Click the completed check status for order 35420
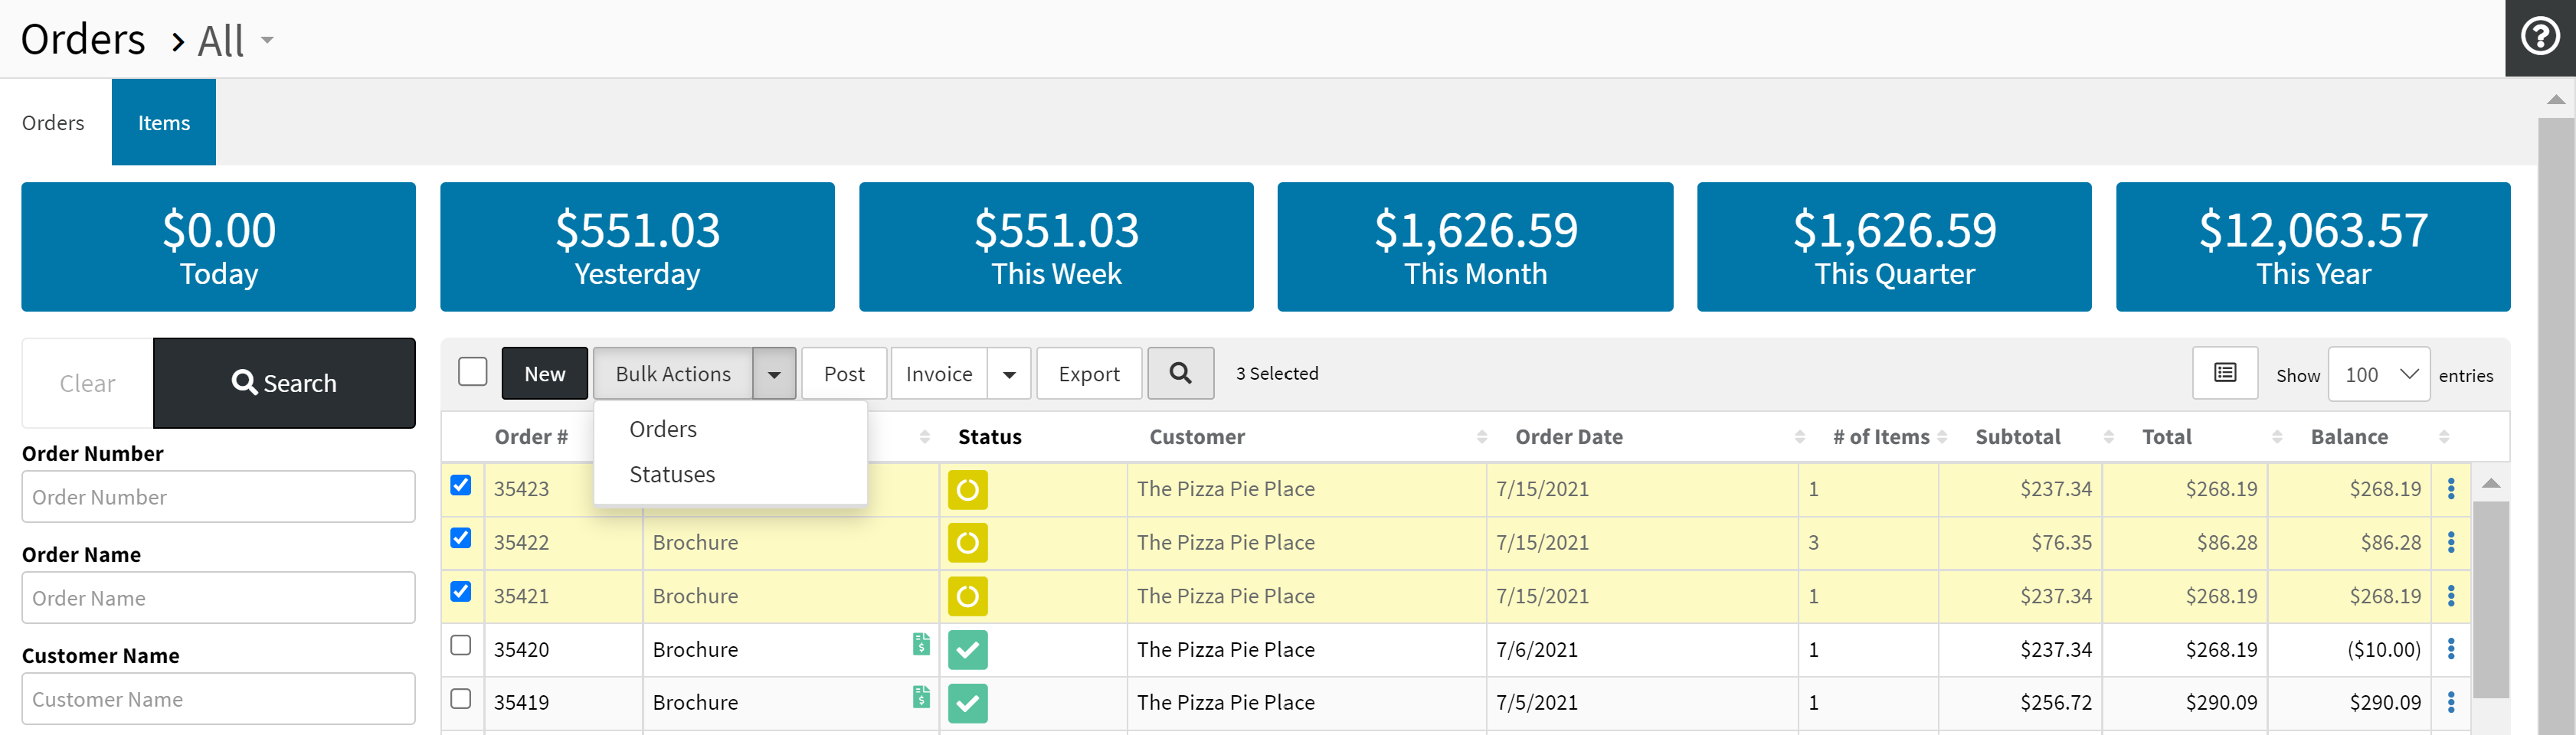This screenshot has width=2576, height=735. tap(967, 650)
